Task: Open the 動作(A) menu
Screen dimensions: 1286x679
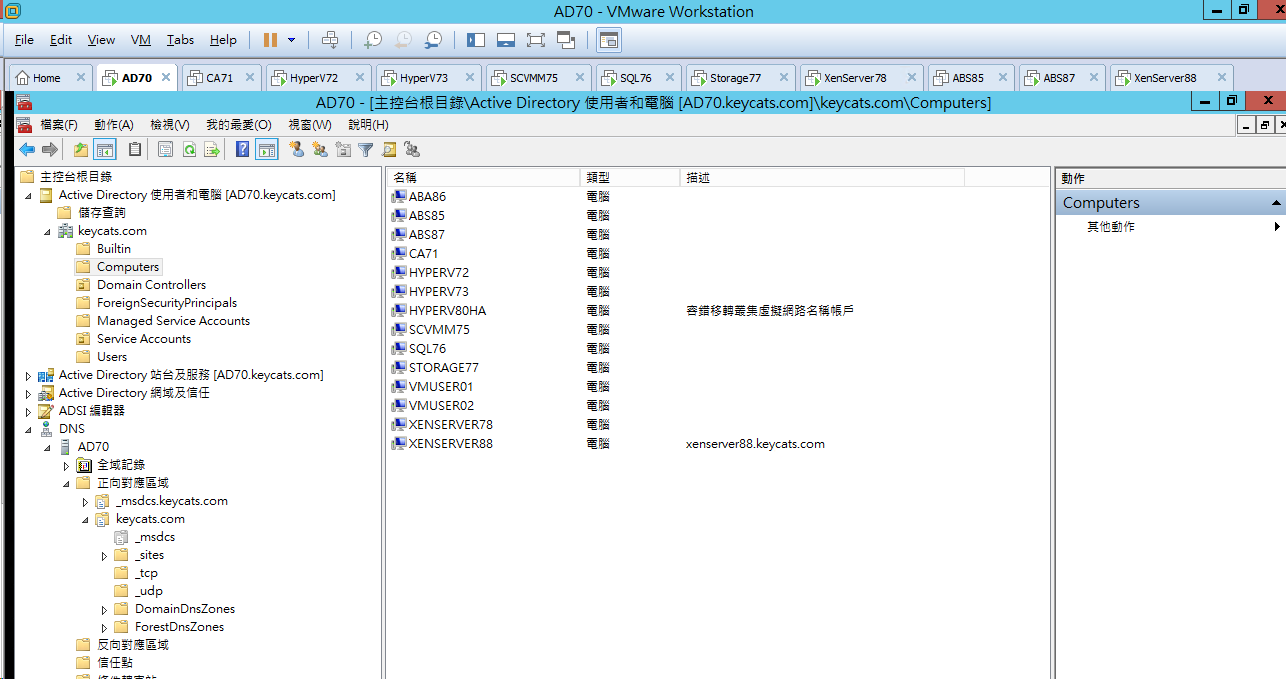Action: (x=114, y=125)
